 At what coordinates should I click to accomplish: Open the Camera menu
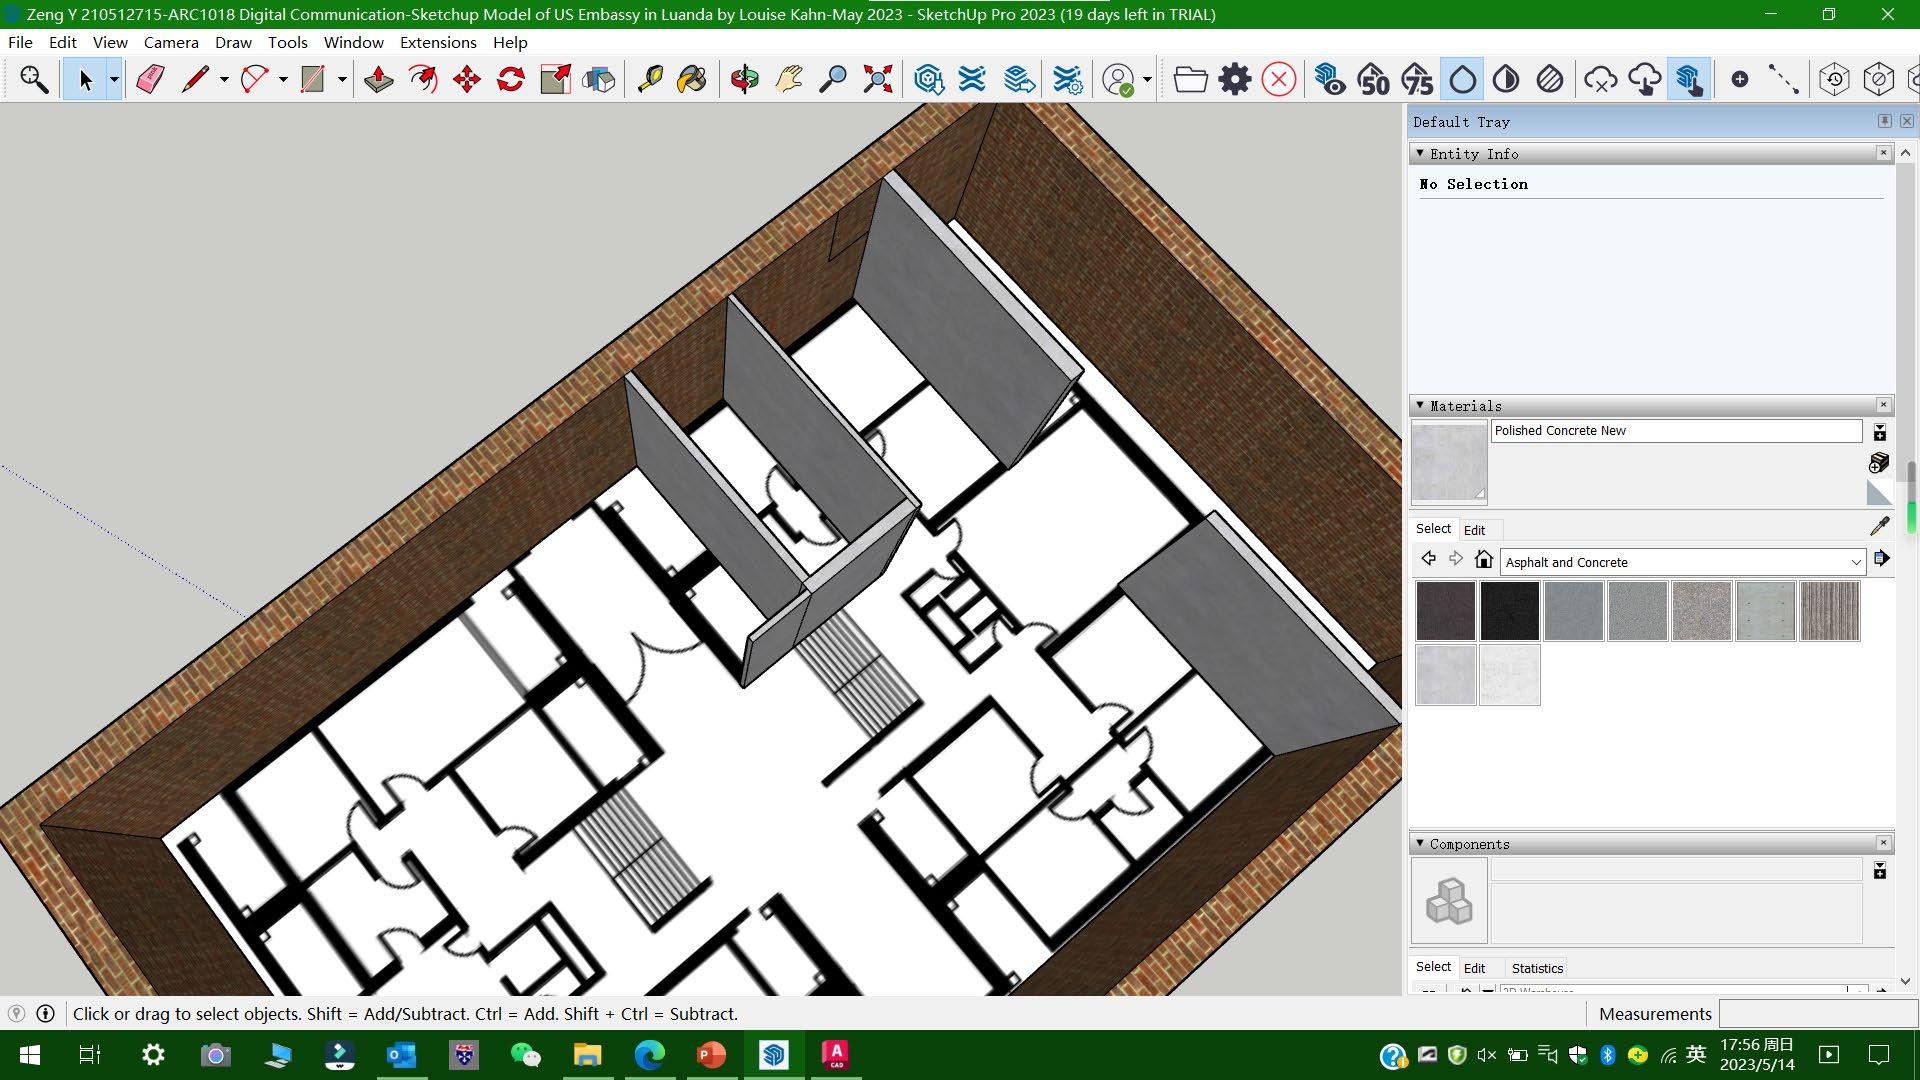point(171,42)
